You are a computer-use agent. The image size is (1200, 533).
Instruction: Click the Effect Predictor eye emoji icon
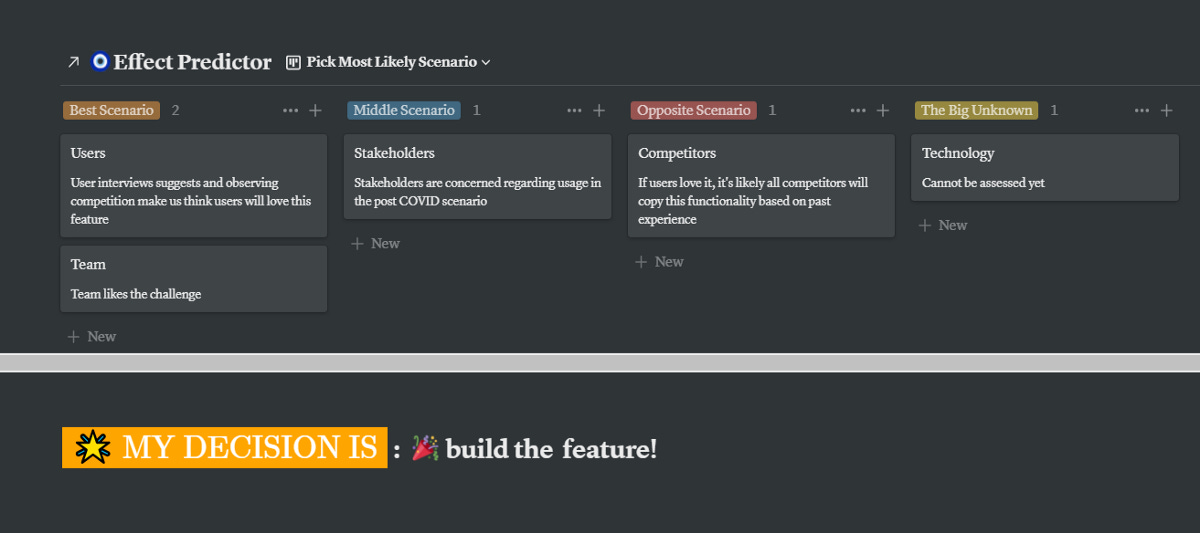pos(99,62)
